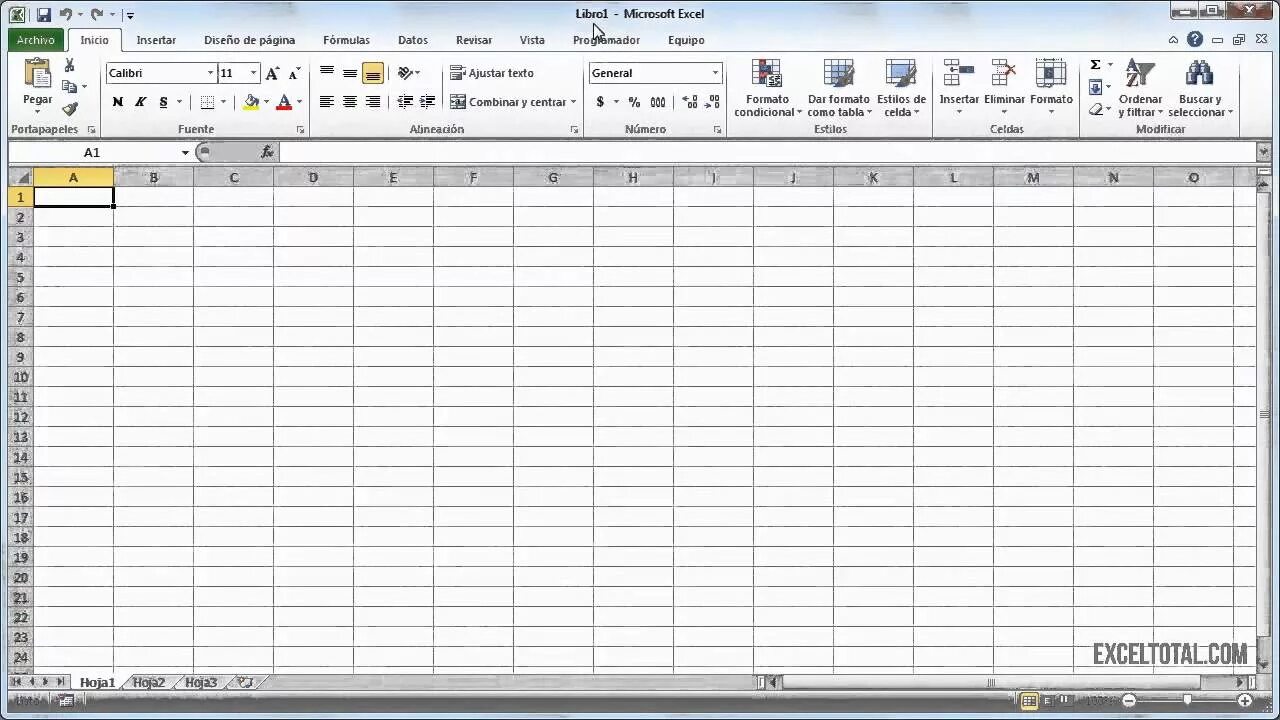
Task: Align text to middle of cell
Action: click(x=350, y=73)
